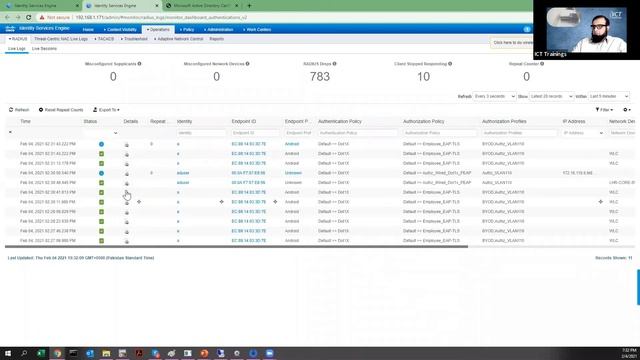Click the Refresh button above the table
640x360 pixels.
[x=19, y=110]
